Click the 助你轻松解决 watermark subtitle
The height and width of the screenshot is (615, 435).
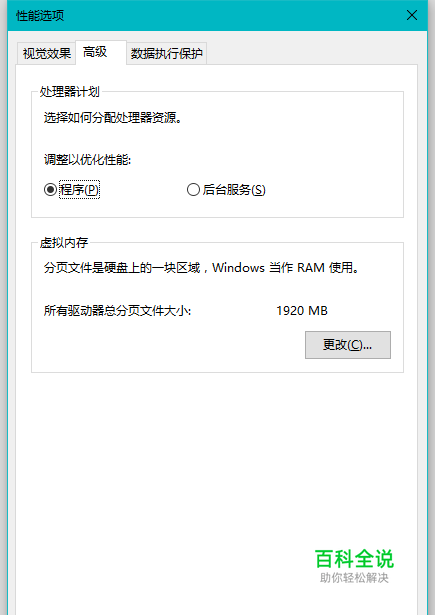354,578
